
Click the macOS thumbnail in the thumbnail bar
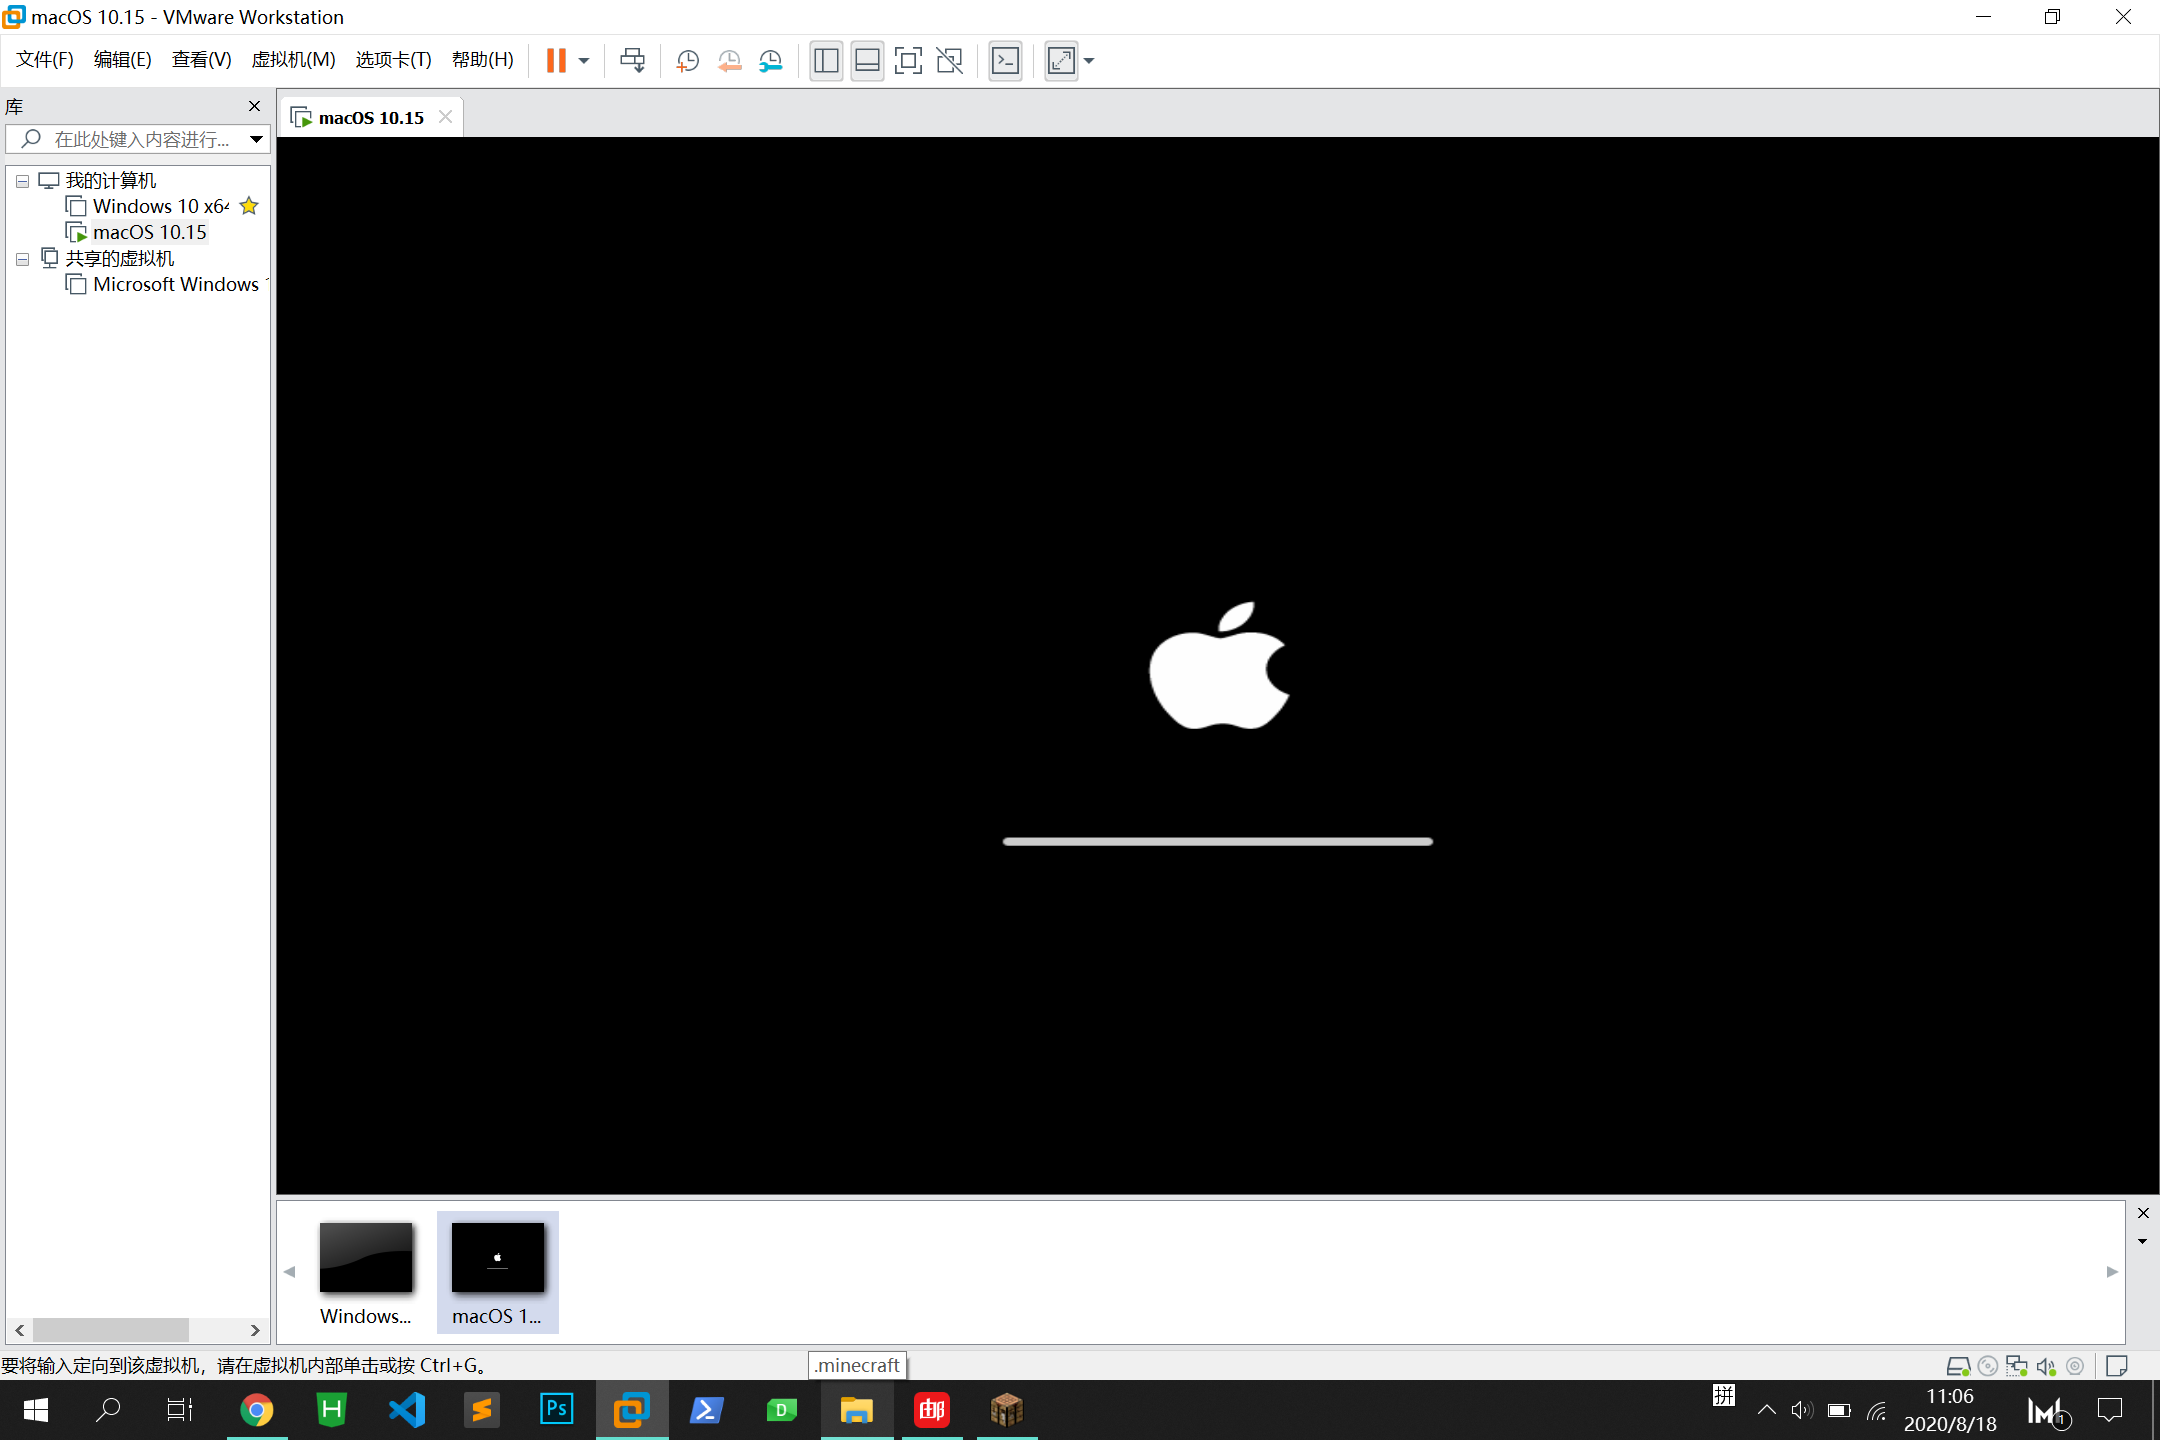click(497, 1273)
